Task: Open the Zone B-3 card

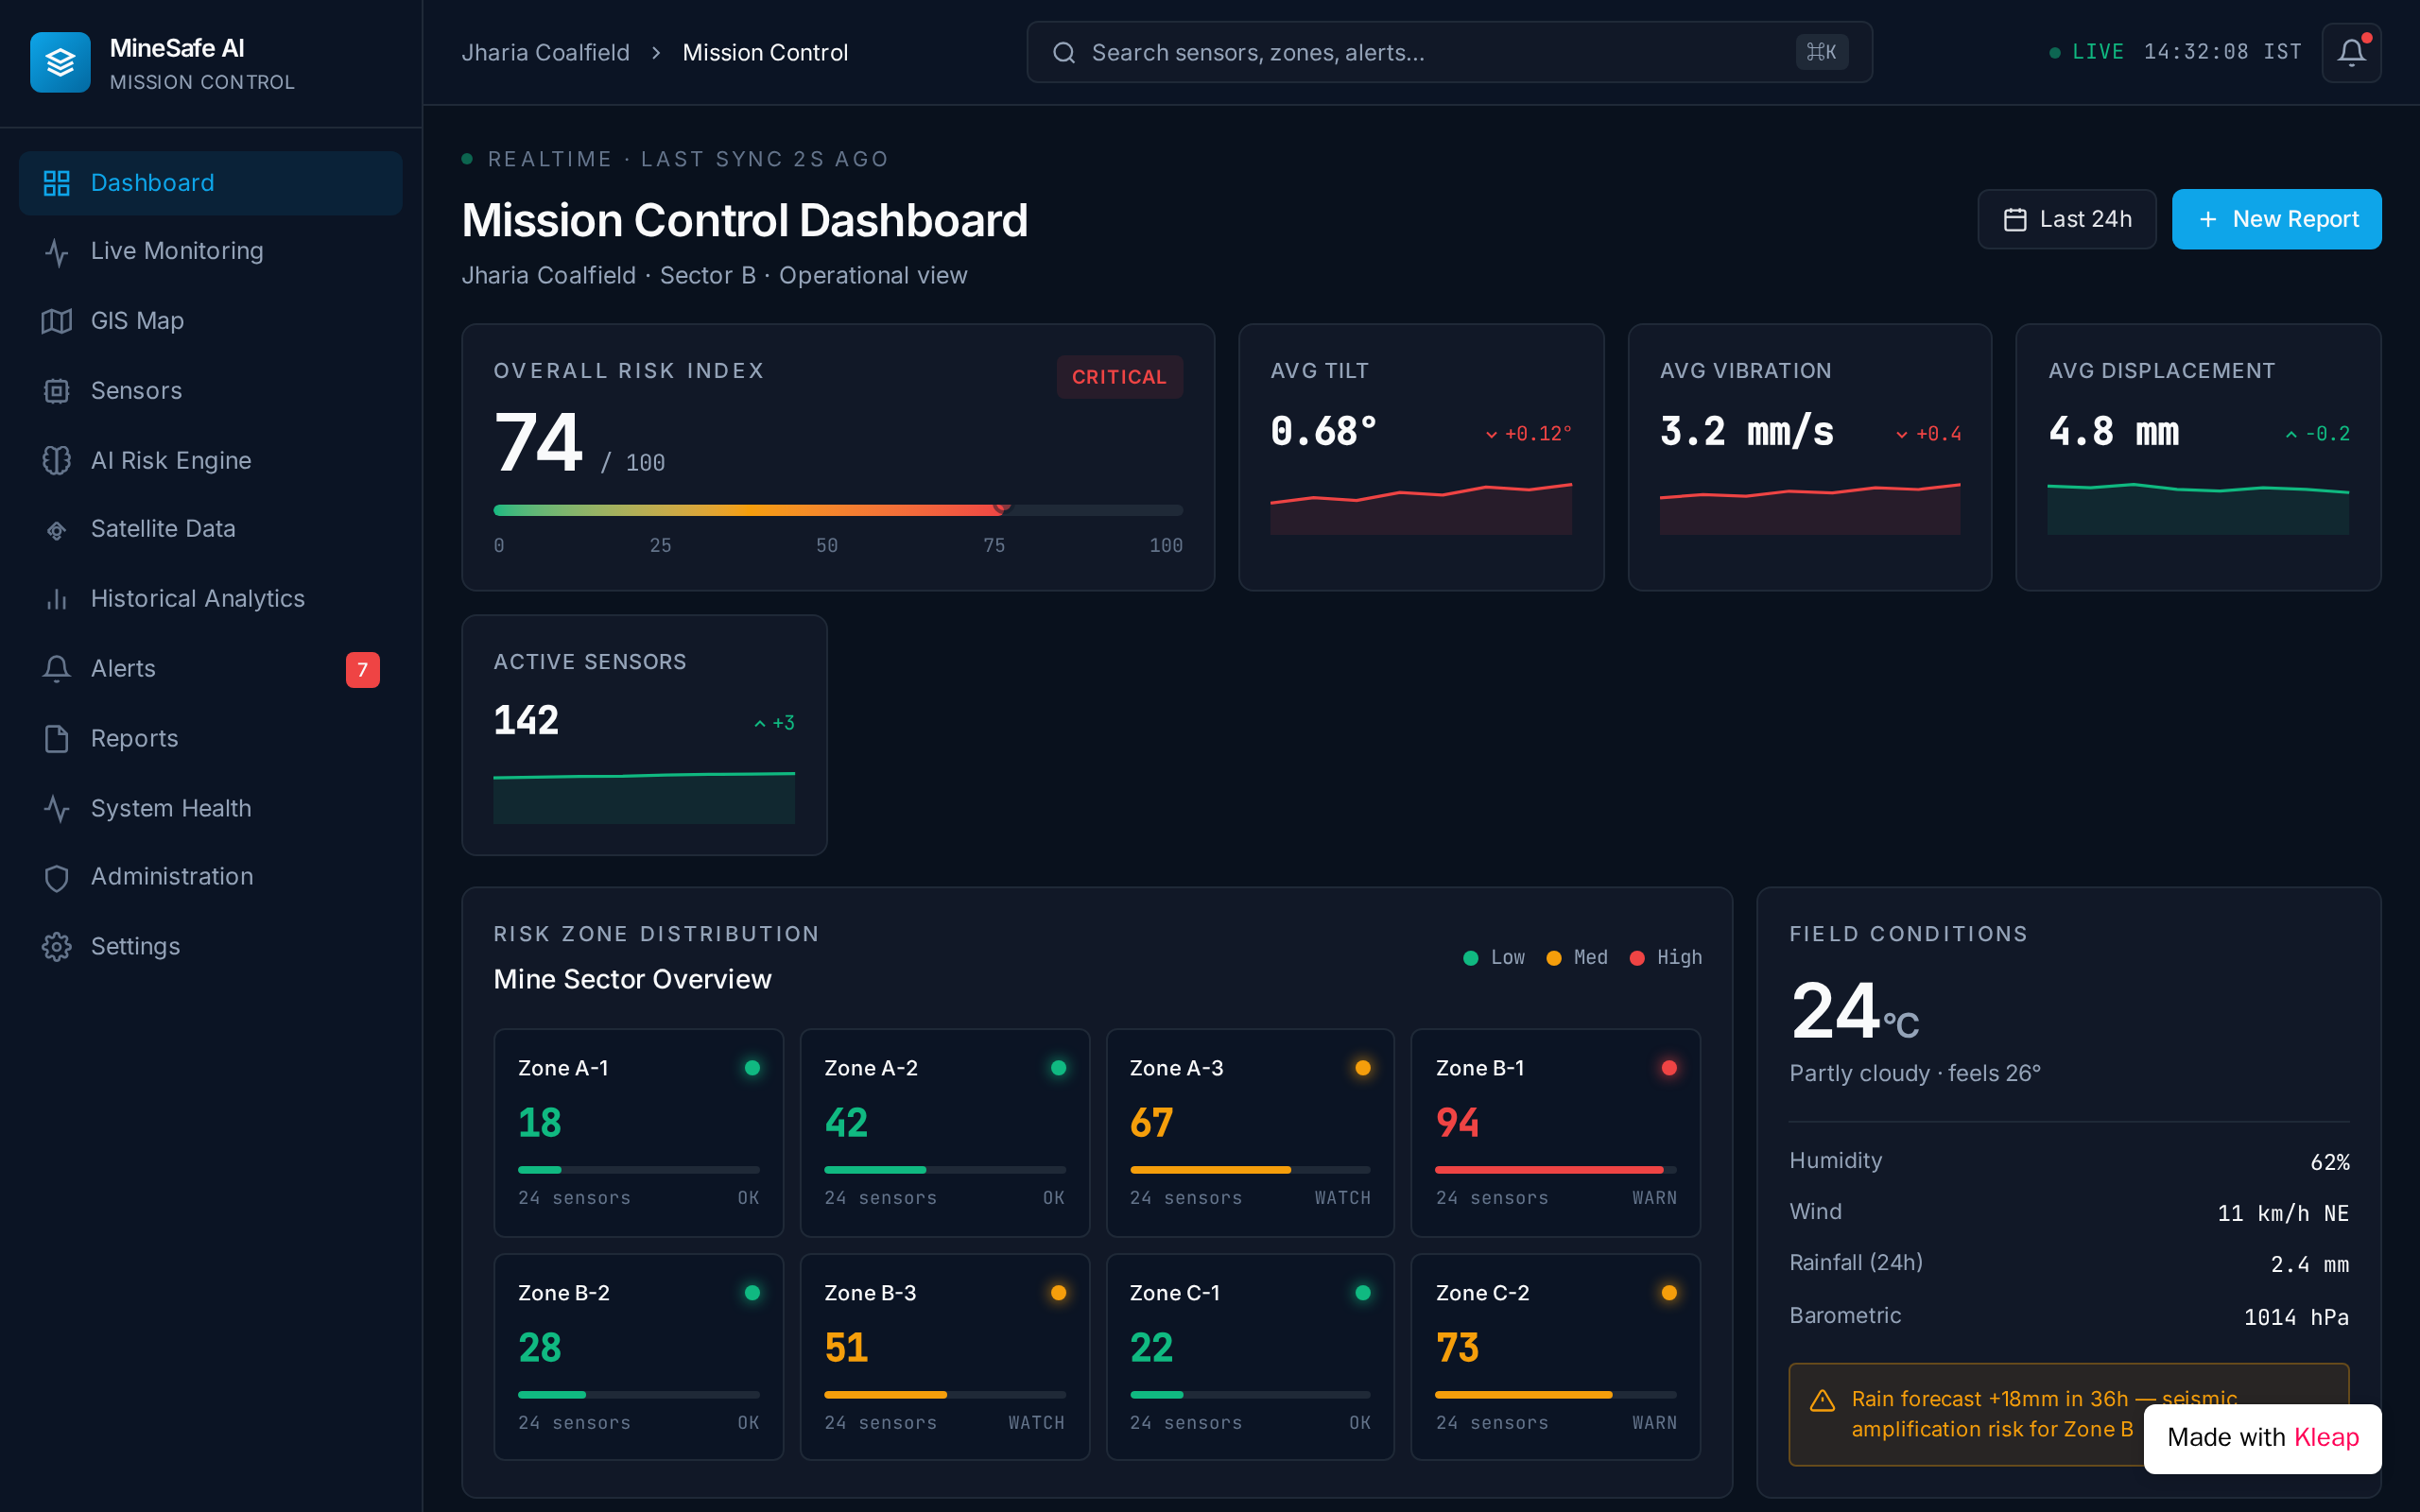Action: coord(944,1357)
